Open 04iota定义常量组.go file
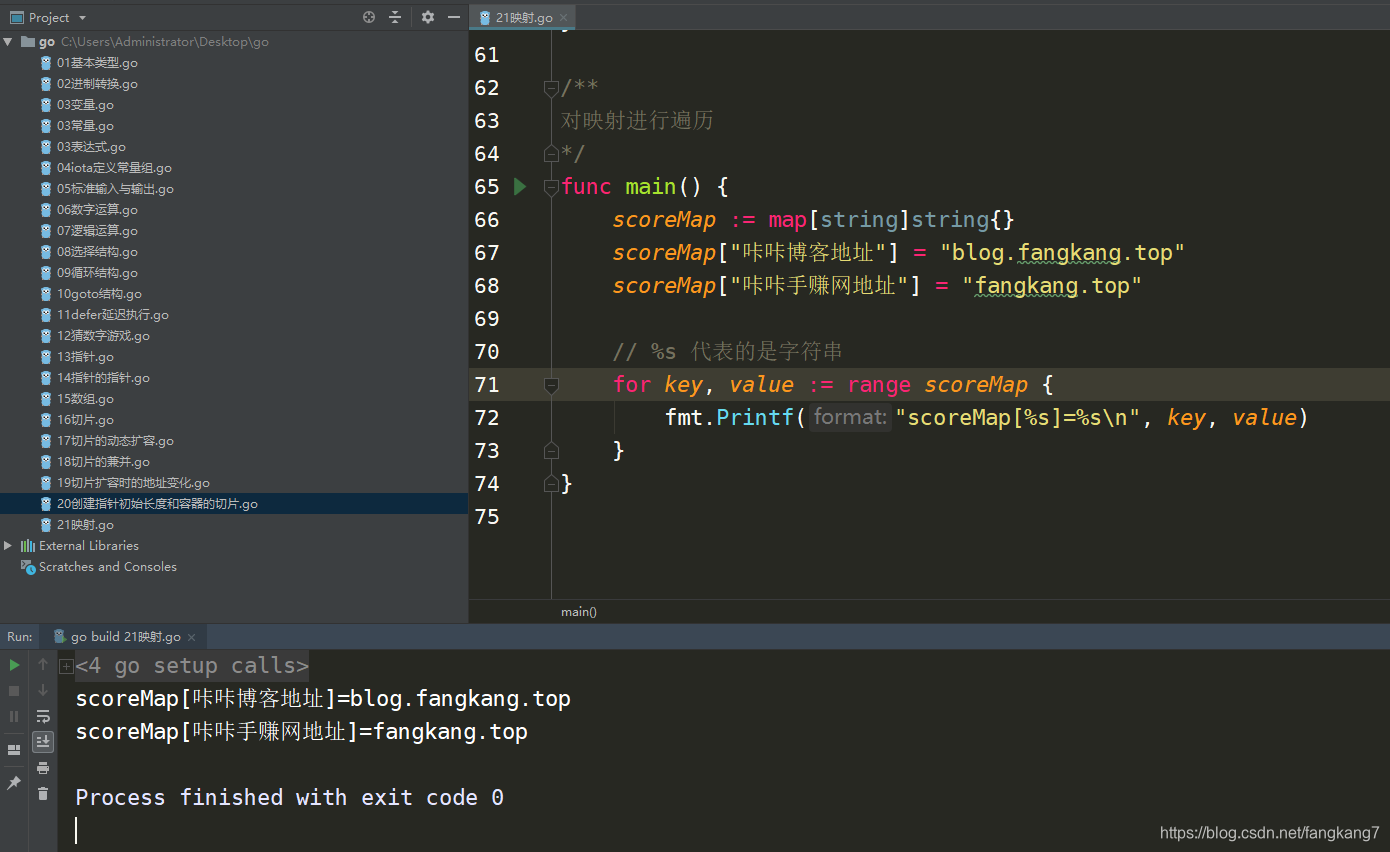This screenshot has width=1390, height=852. point(114,168)
